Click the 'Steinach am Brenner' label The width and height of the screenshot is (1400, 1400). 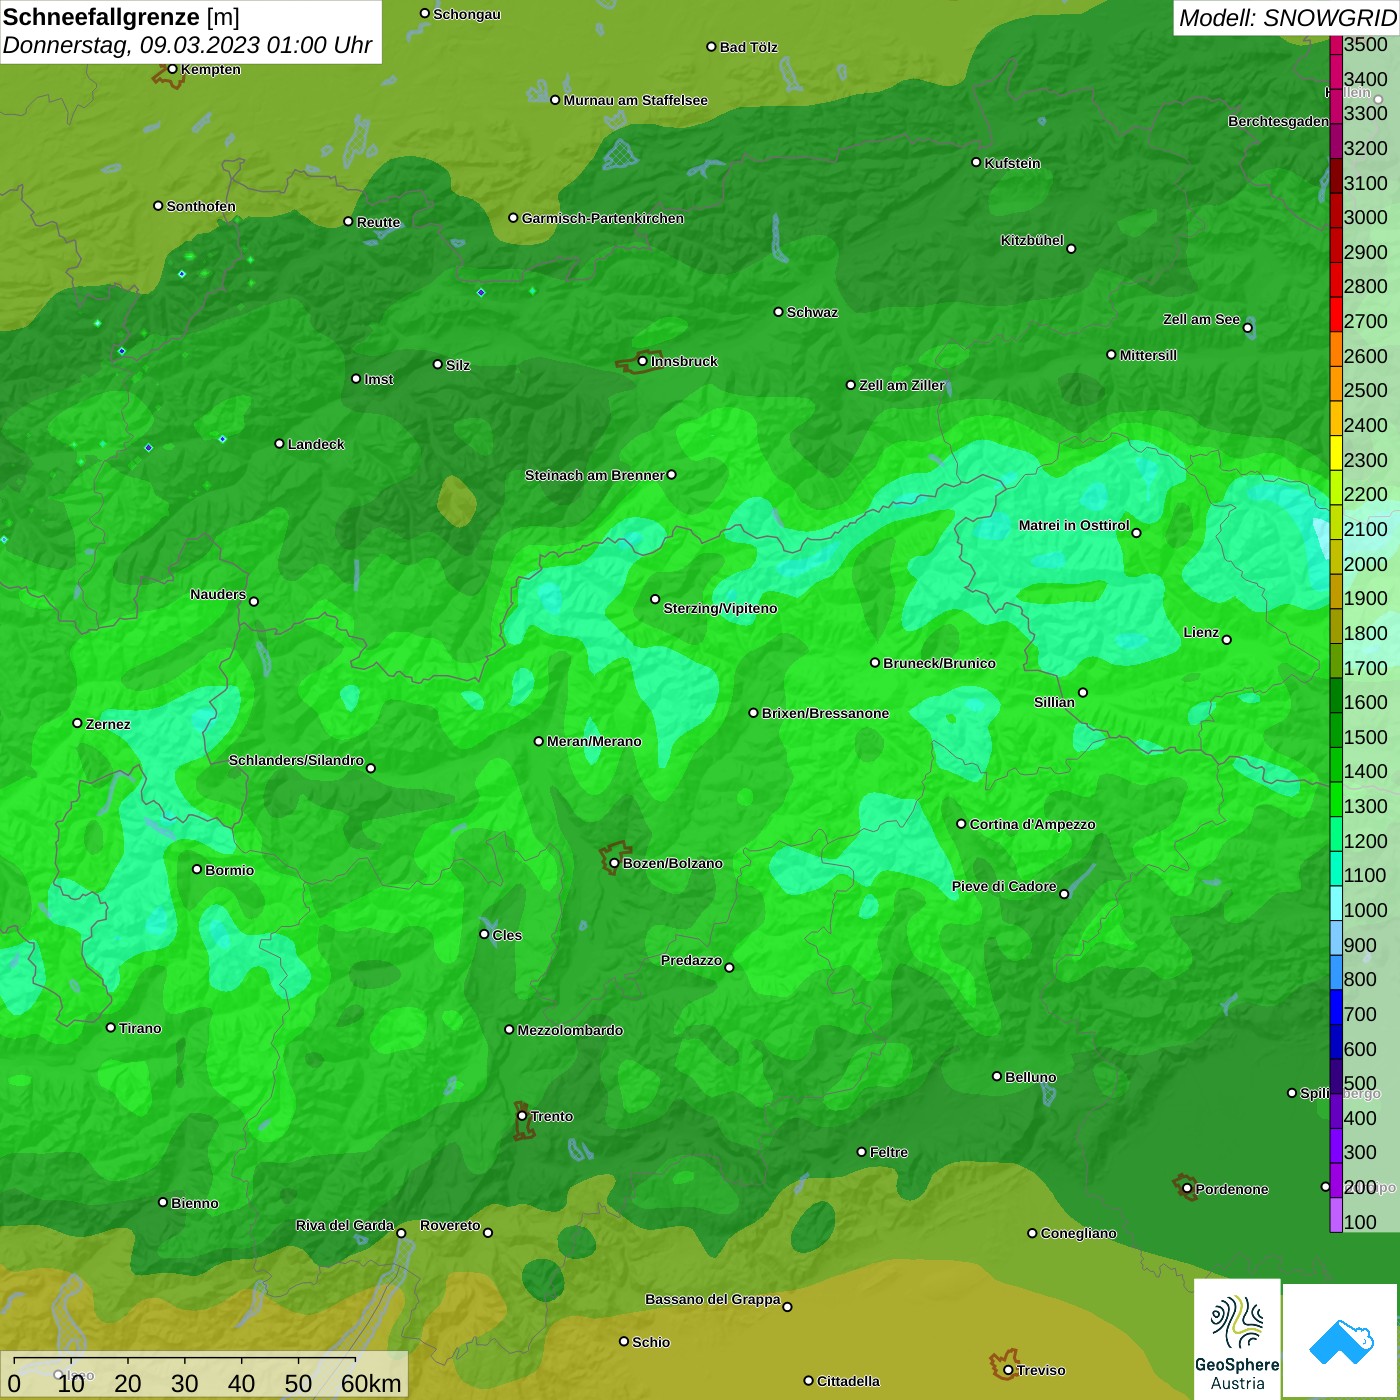(595, 475)
